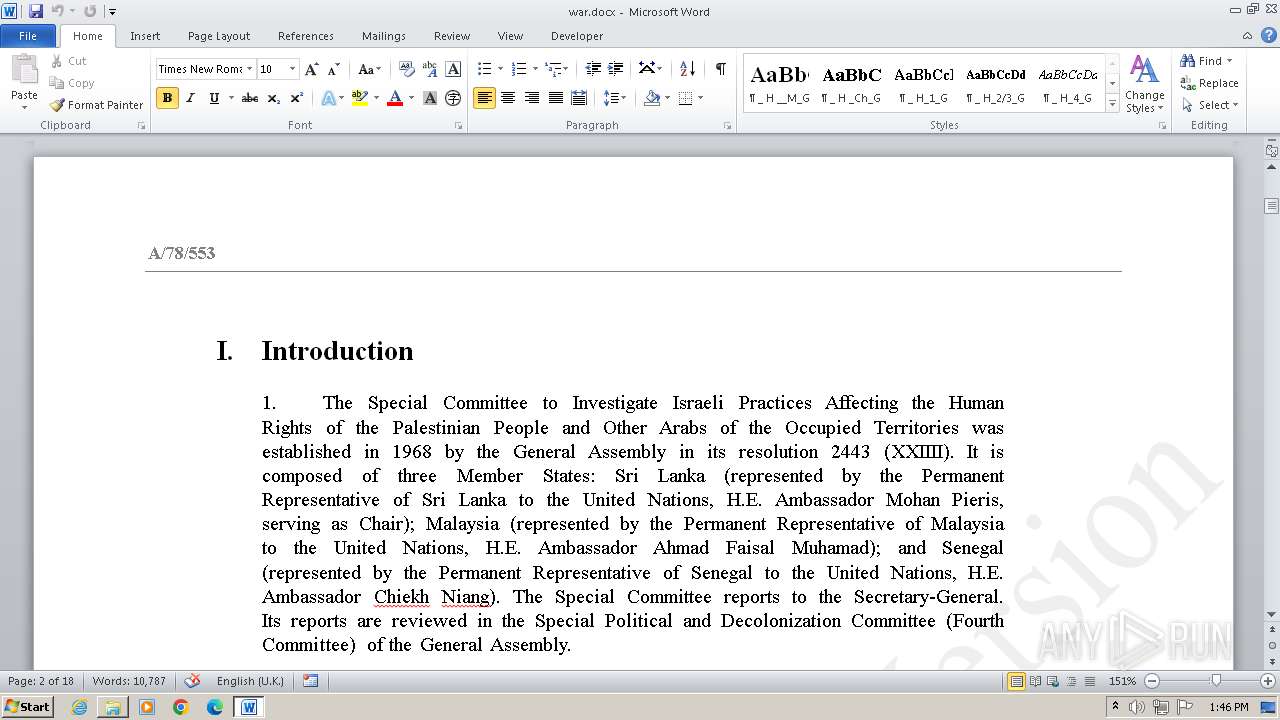The width and height of the screenshot is (1280, 720).
Task: Click the Replace button in Editing group
Action: click(x=1210, y=83)
